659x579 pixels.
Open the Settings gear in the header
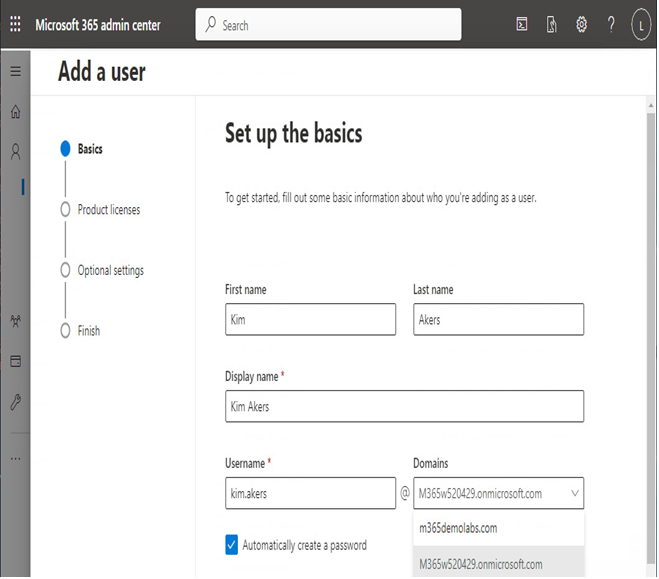click(x=583, y=24)
